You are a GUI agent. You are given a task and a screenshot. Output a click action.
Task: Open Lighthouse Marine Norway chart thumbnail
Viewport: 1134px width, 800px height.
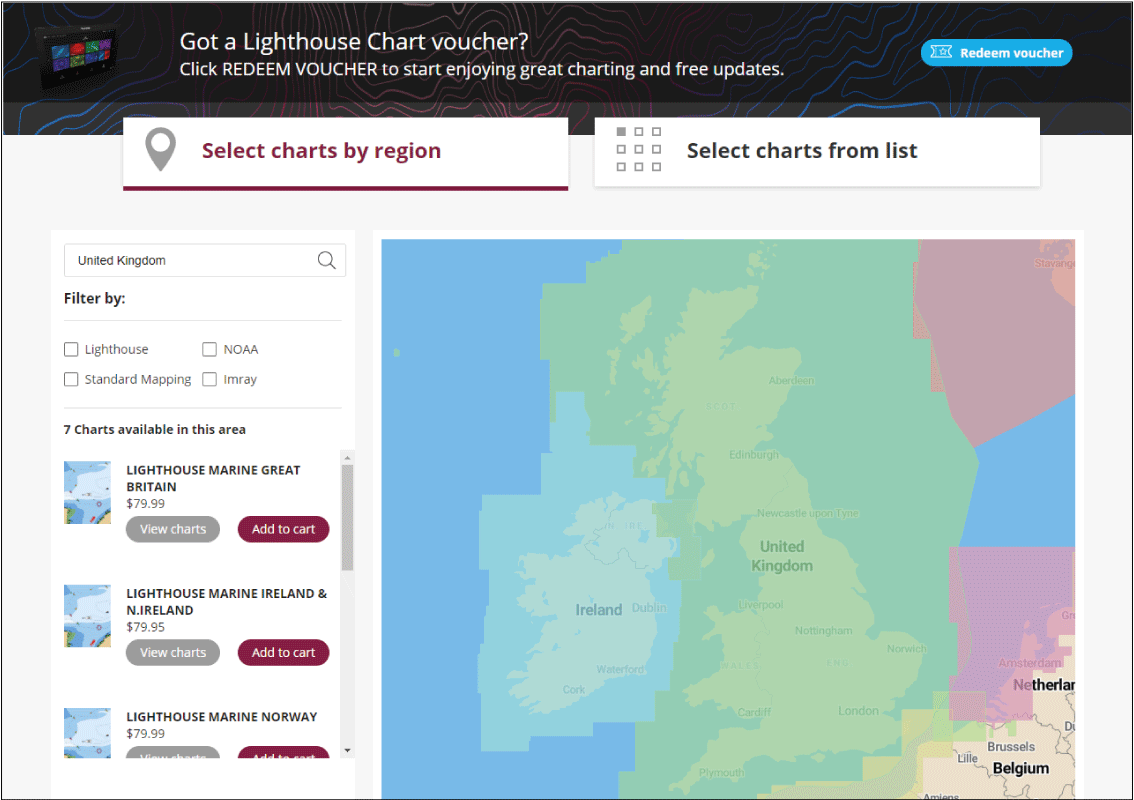[x=87, y=732]
